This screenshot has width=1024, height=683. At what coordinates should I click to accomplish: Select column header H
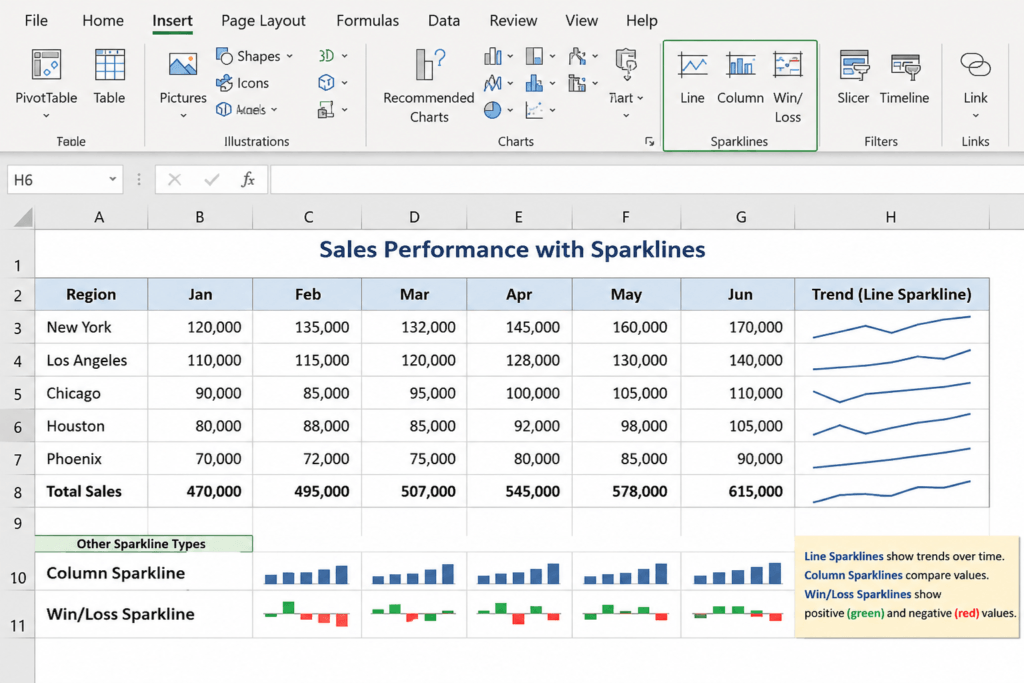(891, 217)
